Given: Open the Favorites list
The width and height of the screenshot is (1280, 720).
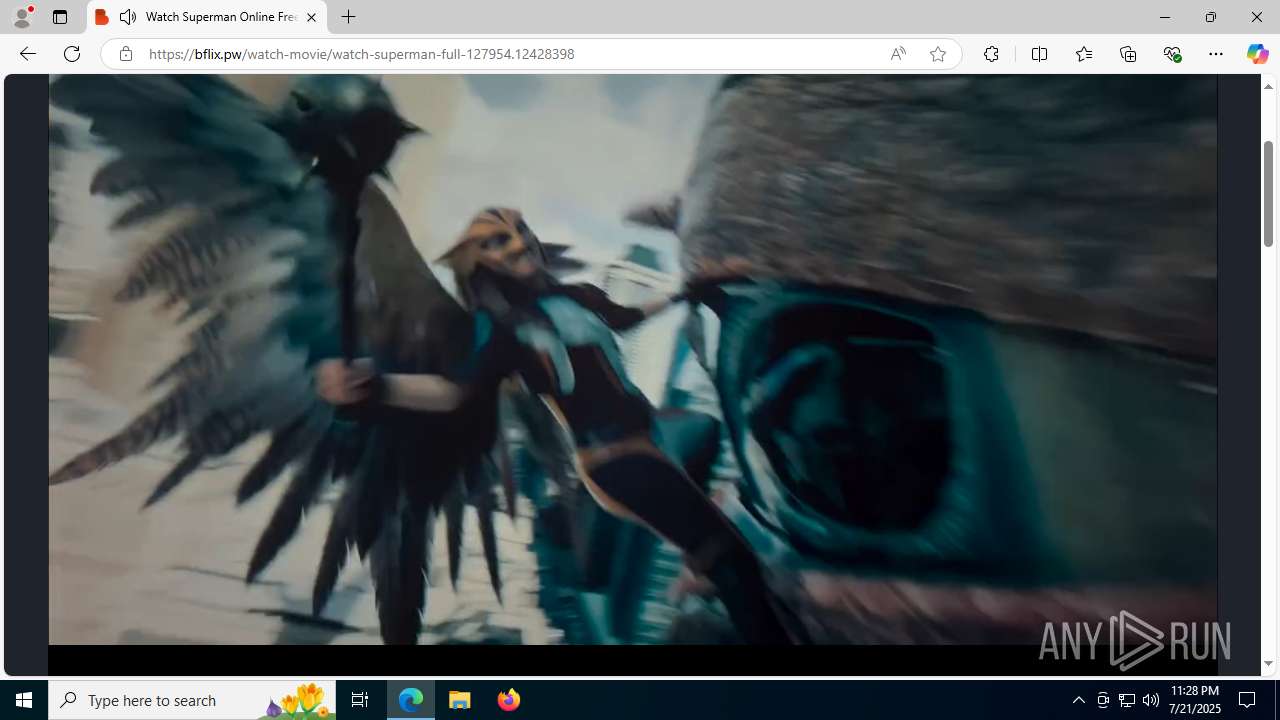Looking at the screenshot, I should (1084, 54).
